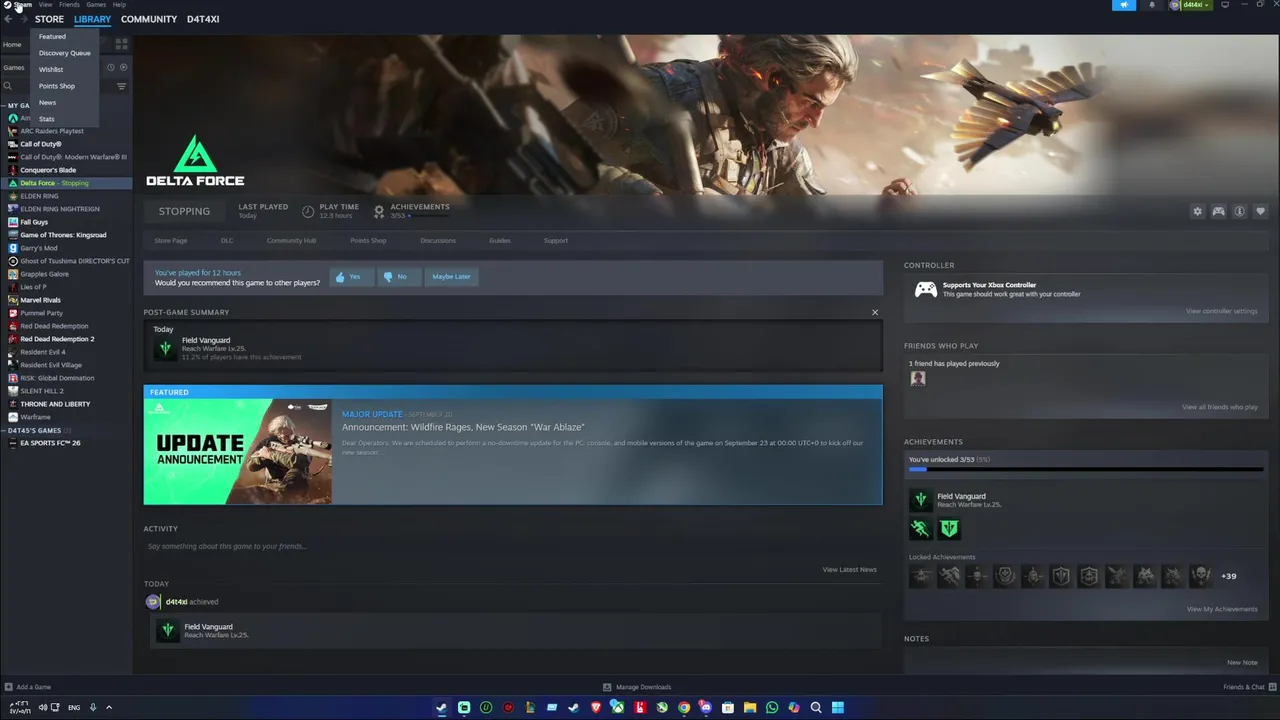Collapse the MY GAMES category

pos(4,105)
